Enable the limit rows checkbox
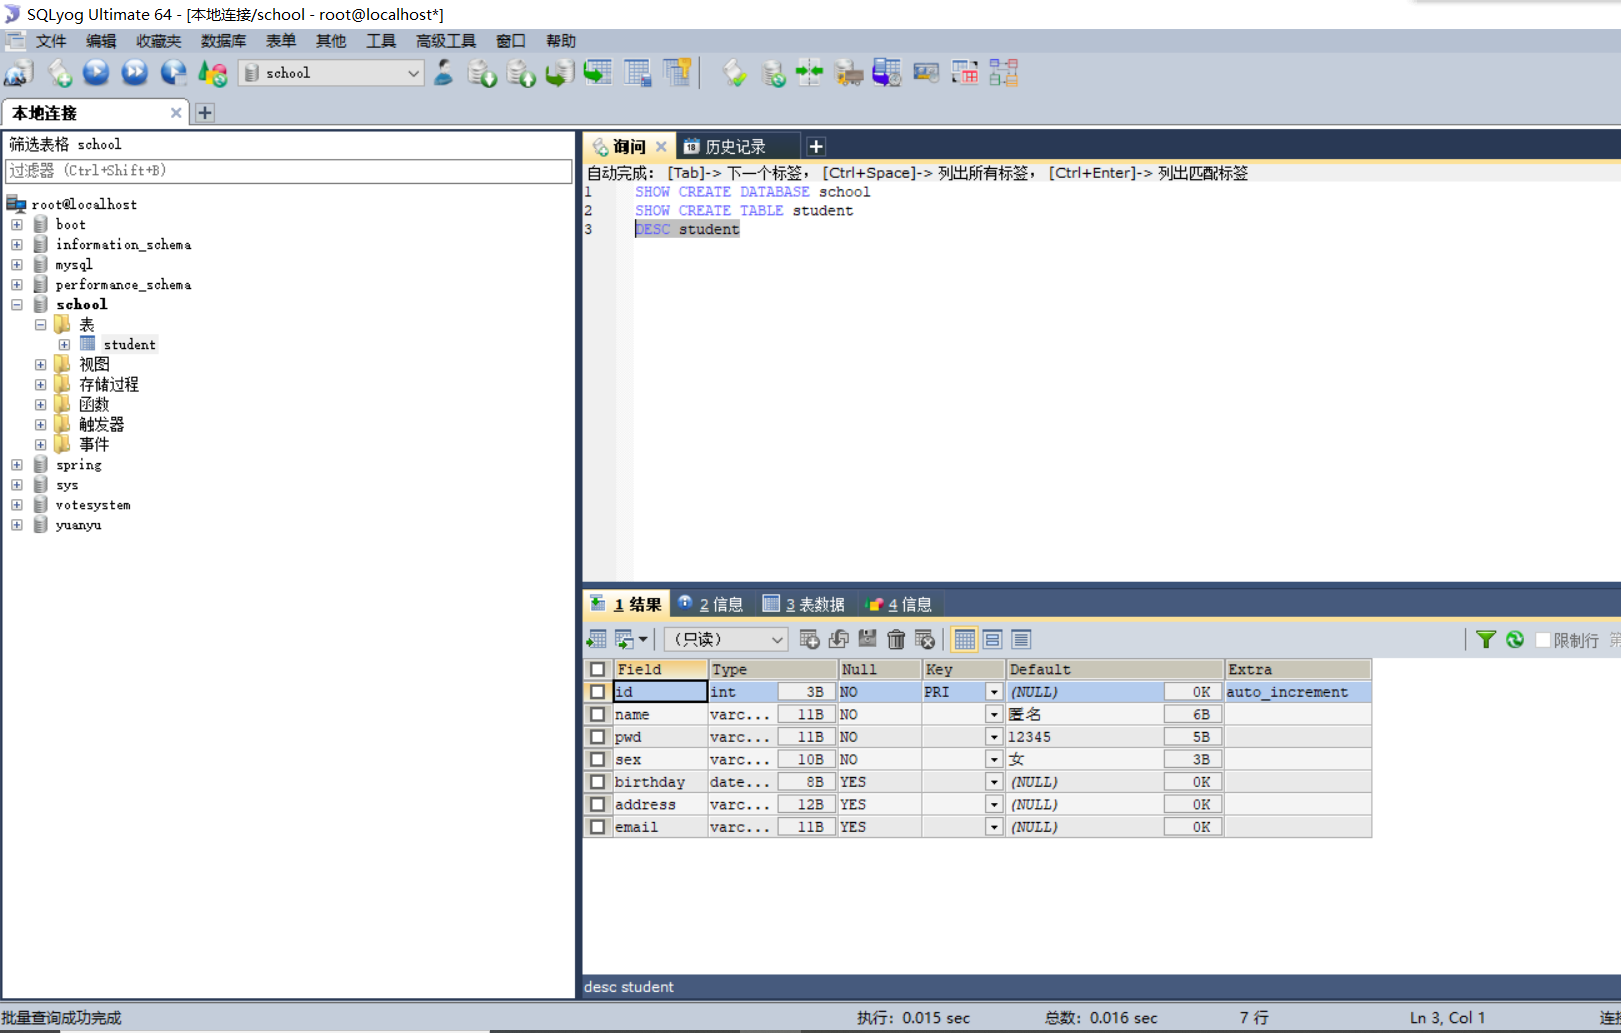This screenshot has height=1033, width=1621. (x=1543, y=640)
